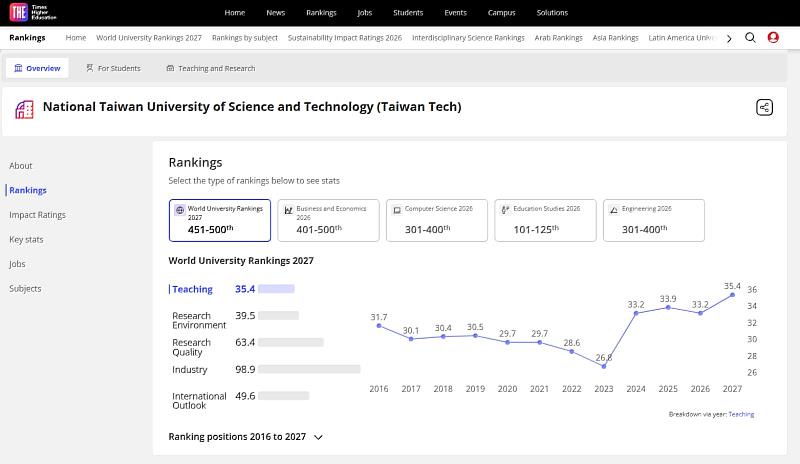The height and width of the screenshot is (464, 800).
Task: Open the search magnifier icon
Action: coord(750,38)
